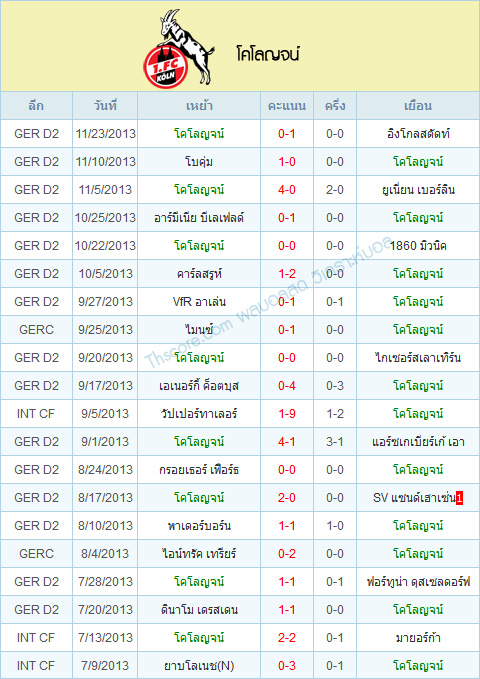Open home team วัปเปอร์ทาเลอร์
The width and height of the screenshot is (480, 679).
pyautogui.click(x=199, y=414)
